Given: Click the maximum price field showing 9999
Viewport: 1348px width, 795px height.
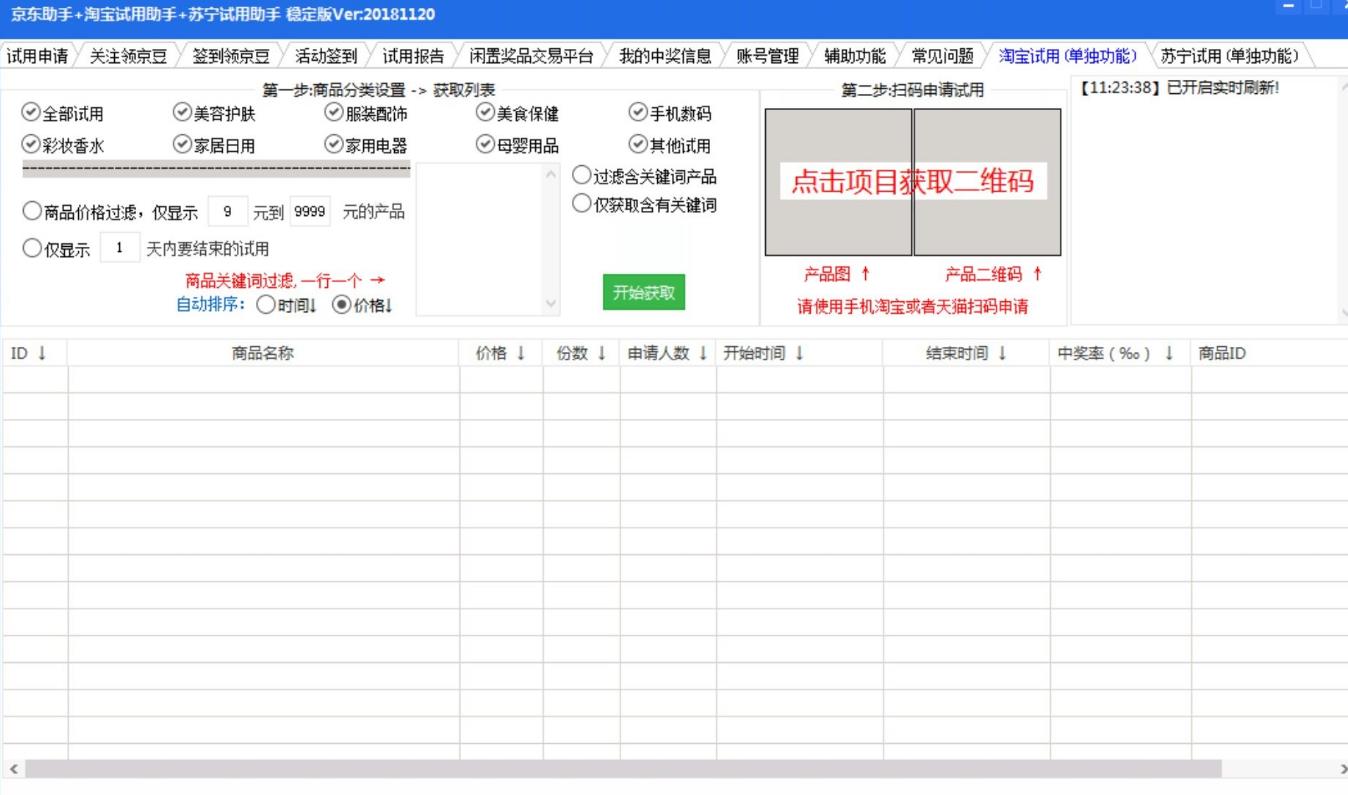Looking at the screenshot, I should [310, 212].
